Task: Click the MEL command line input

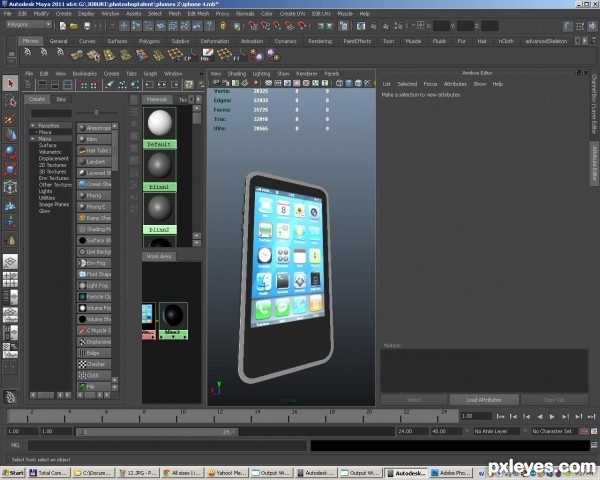Action: click(167, 446)
